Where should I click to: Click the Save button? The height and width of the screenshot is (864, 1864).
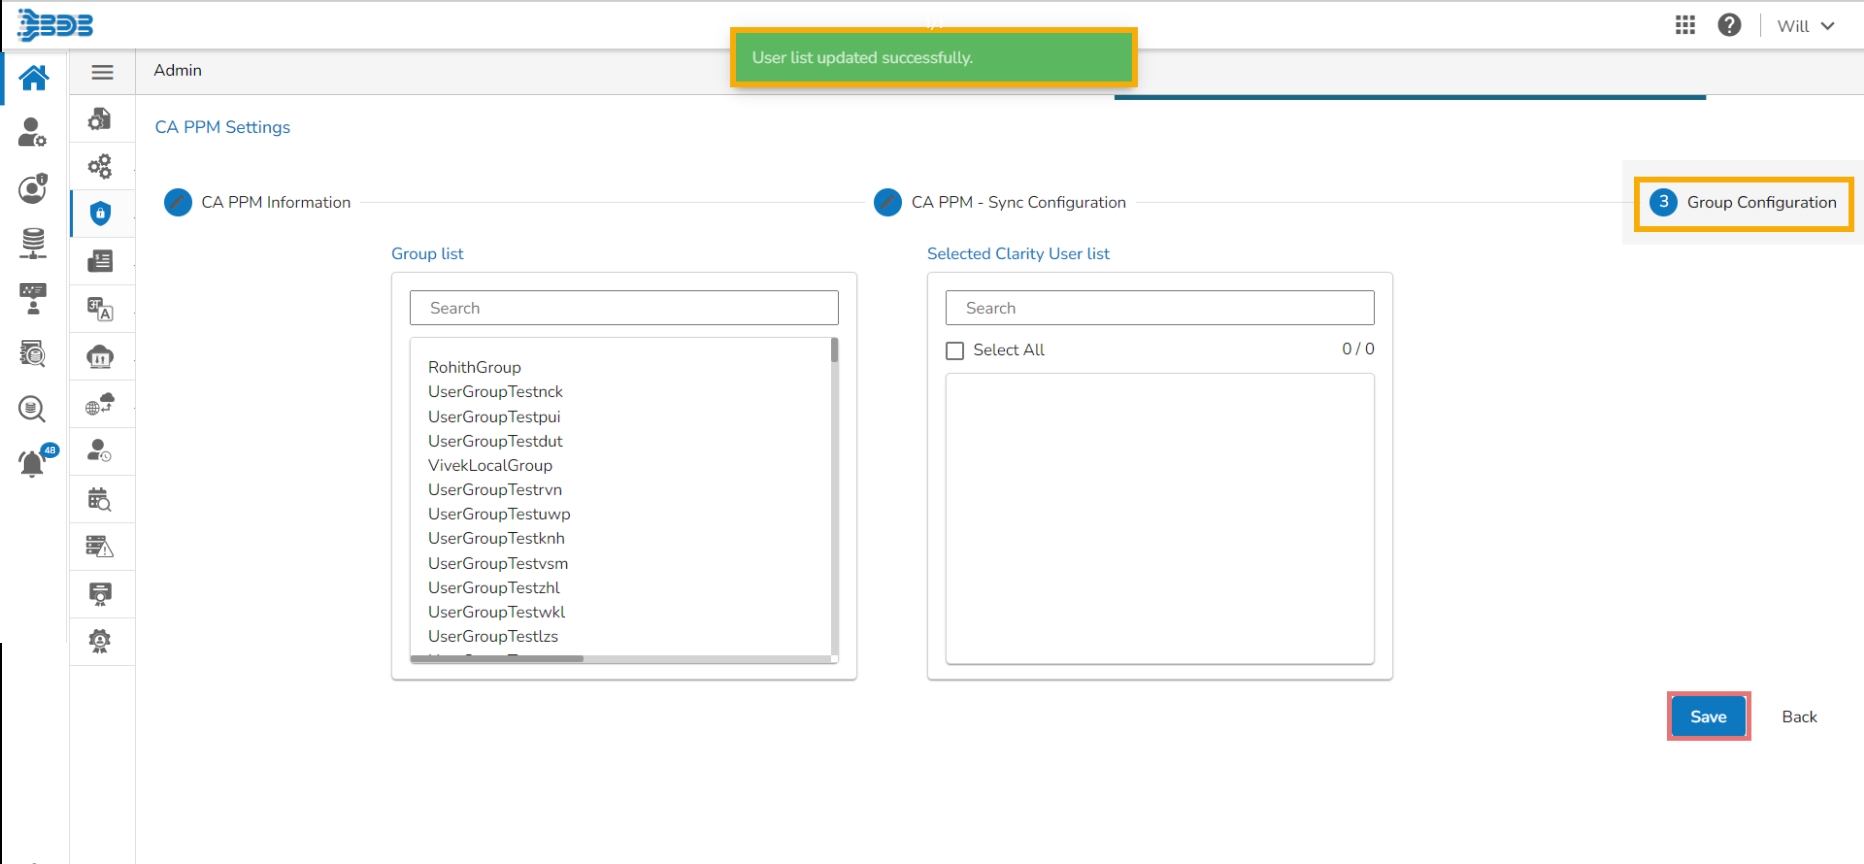point(1708,717)
